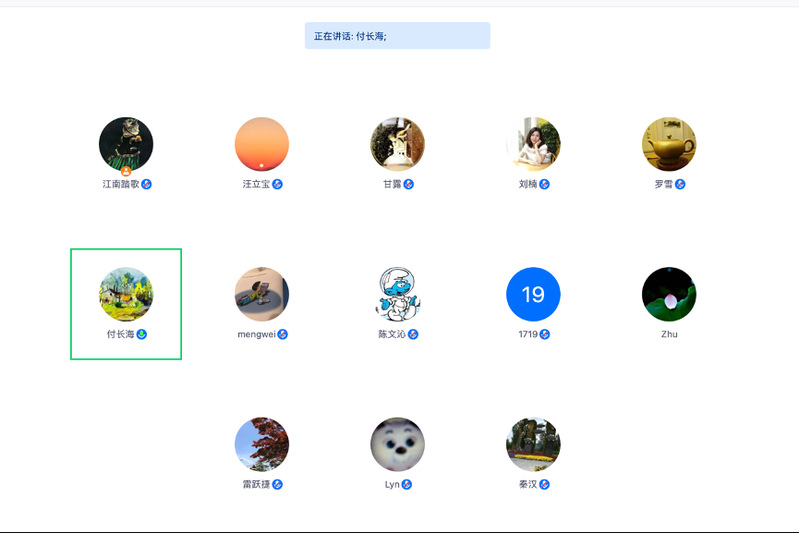Image resolution: width=799 pixels, height=533 pixels.
Task: Click the muted mic icon beside Lyn
Action: 407,484
